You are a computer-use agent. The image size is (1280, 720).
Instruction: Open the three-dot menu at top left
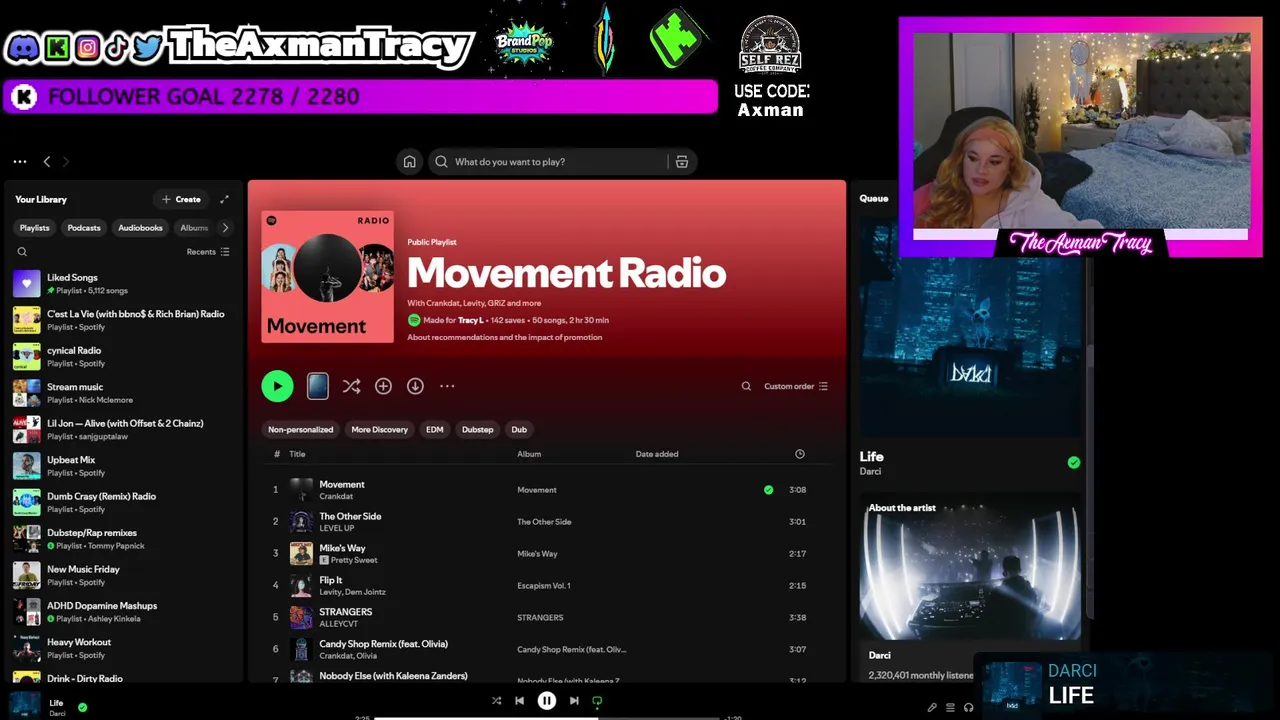tap(20, 161)
